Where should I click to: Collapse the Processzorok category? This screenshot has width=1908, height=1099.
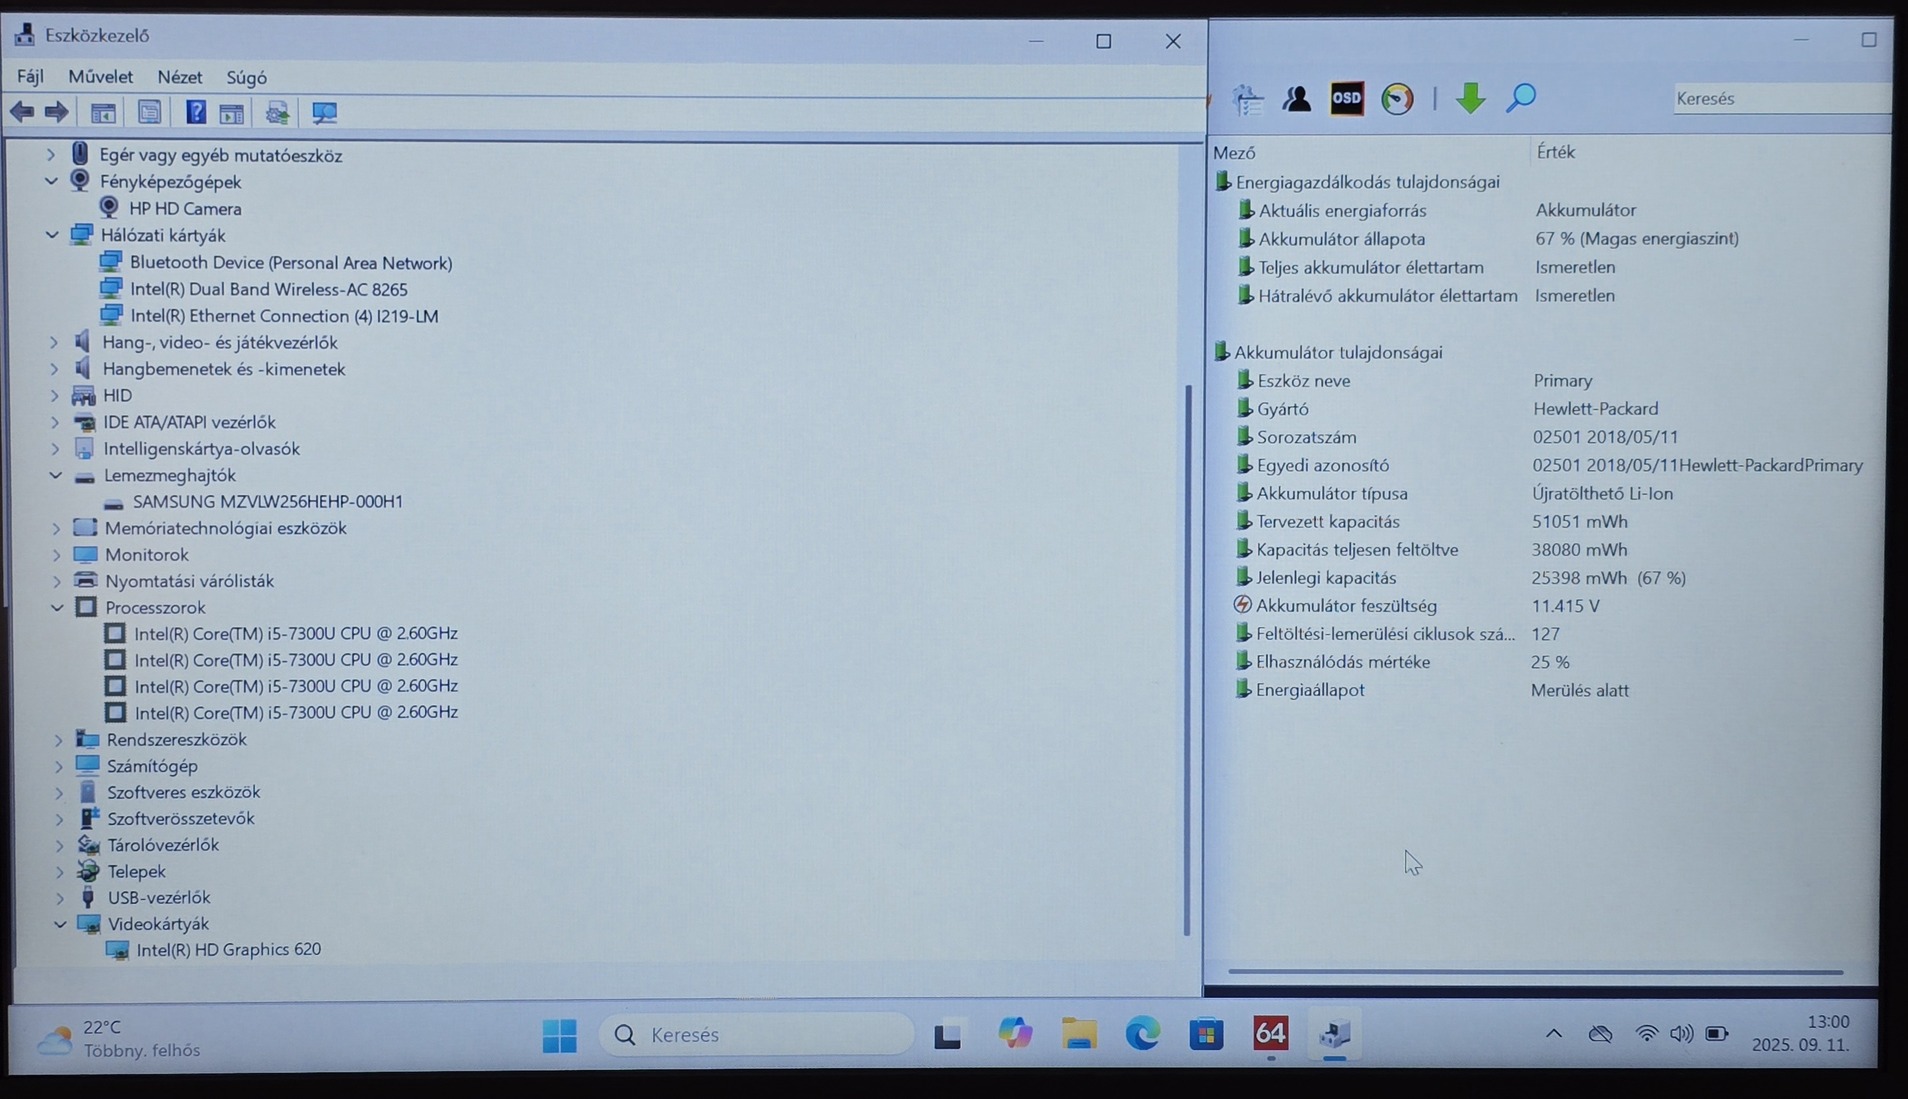(x=57, y=608)
